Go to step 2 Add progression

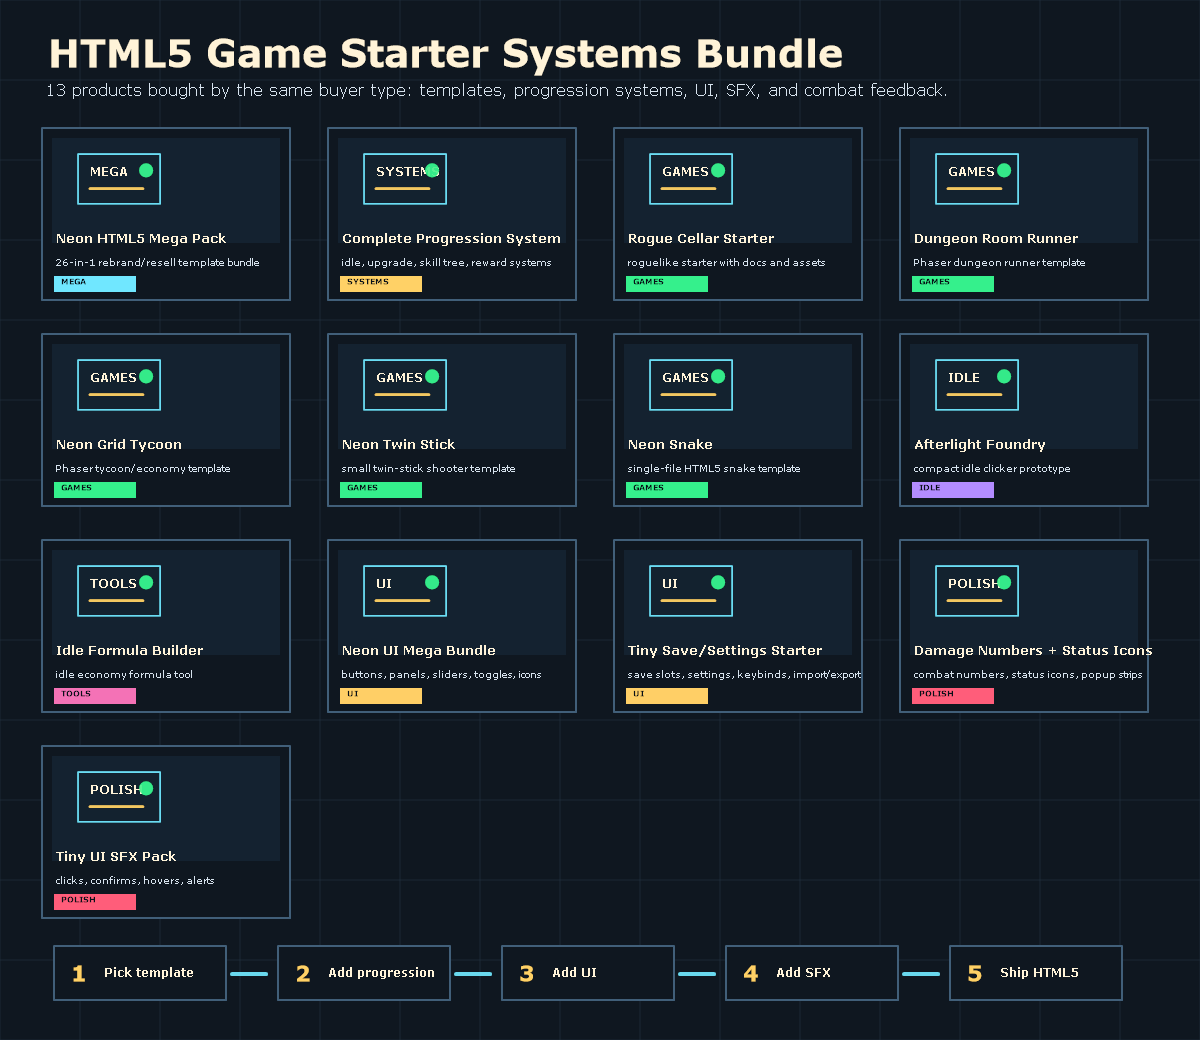[x=364, y=973]
